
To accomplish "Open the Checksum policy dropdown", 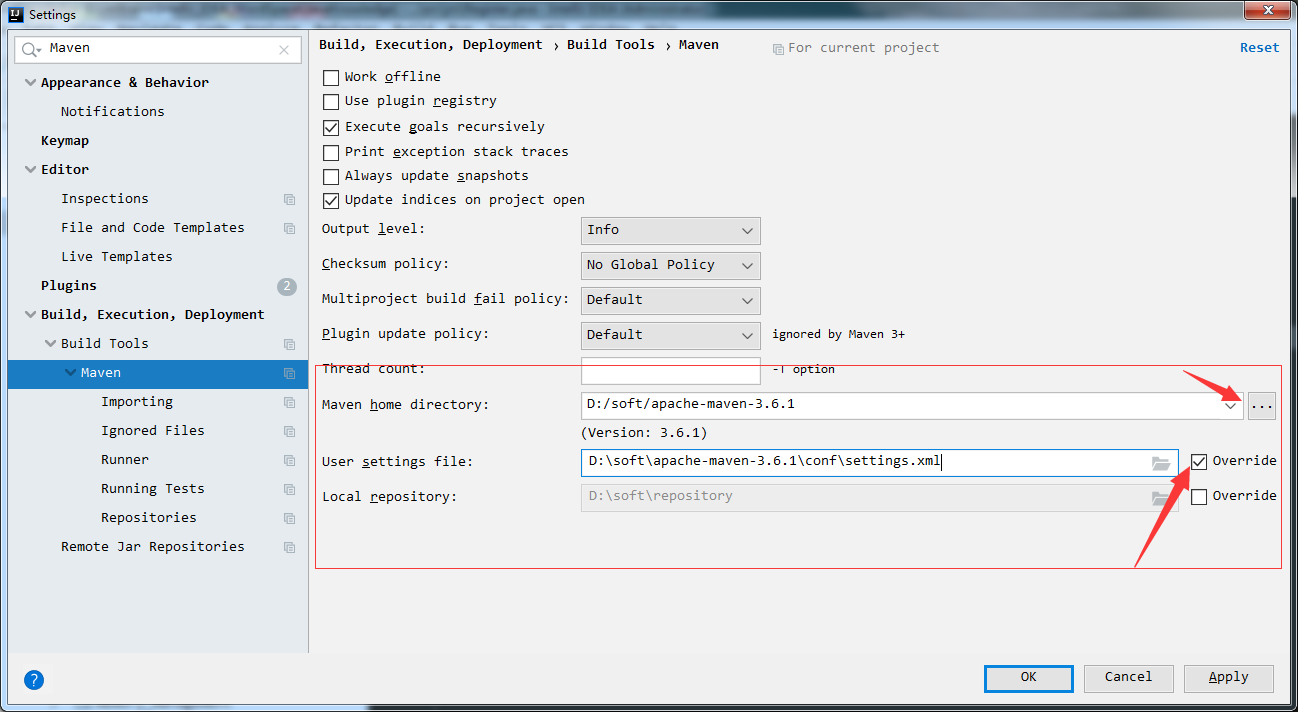I will tap(670, 265).
